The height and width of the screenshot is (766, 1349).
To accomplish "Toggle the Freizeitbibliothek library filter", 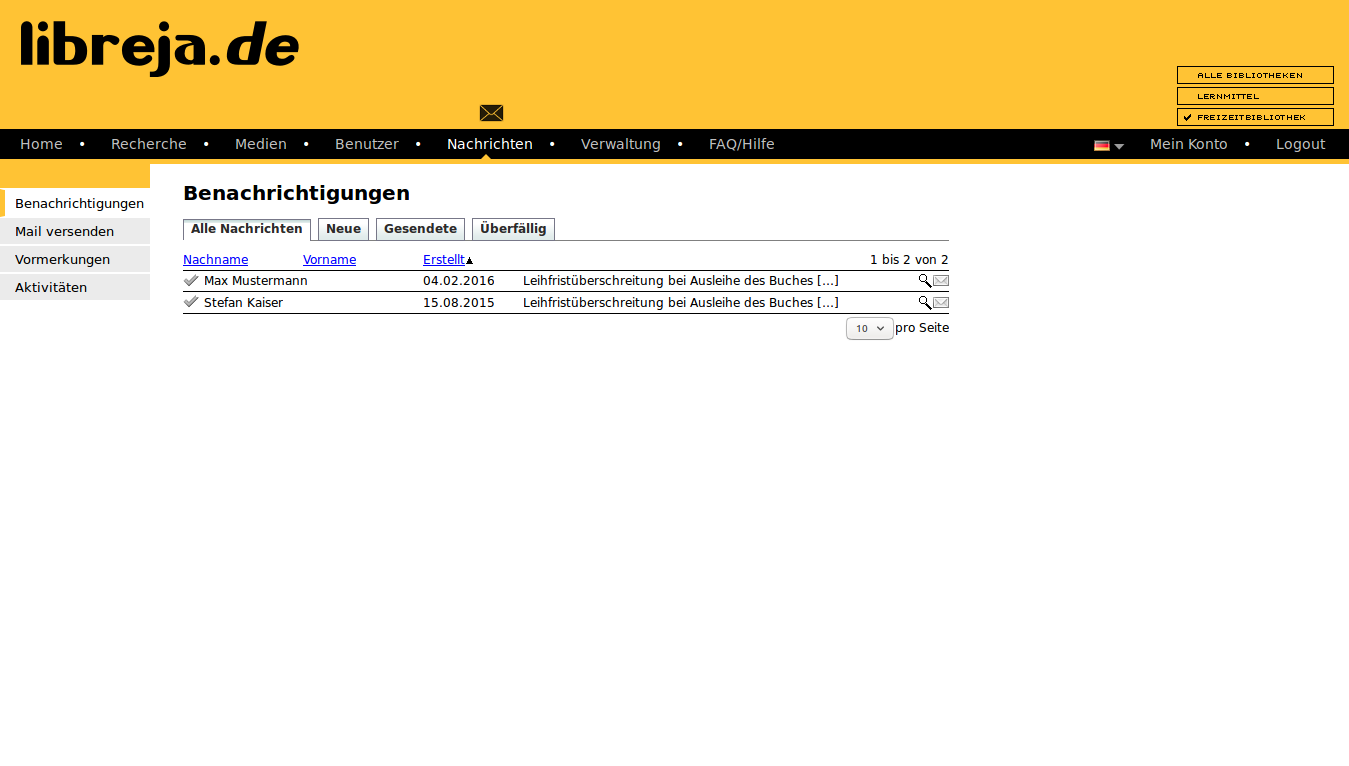I will (x=1255, y=117).
